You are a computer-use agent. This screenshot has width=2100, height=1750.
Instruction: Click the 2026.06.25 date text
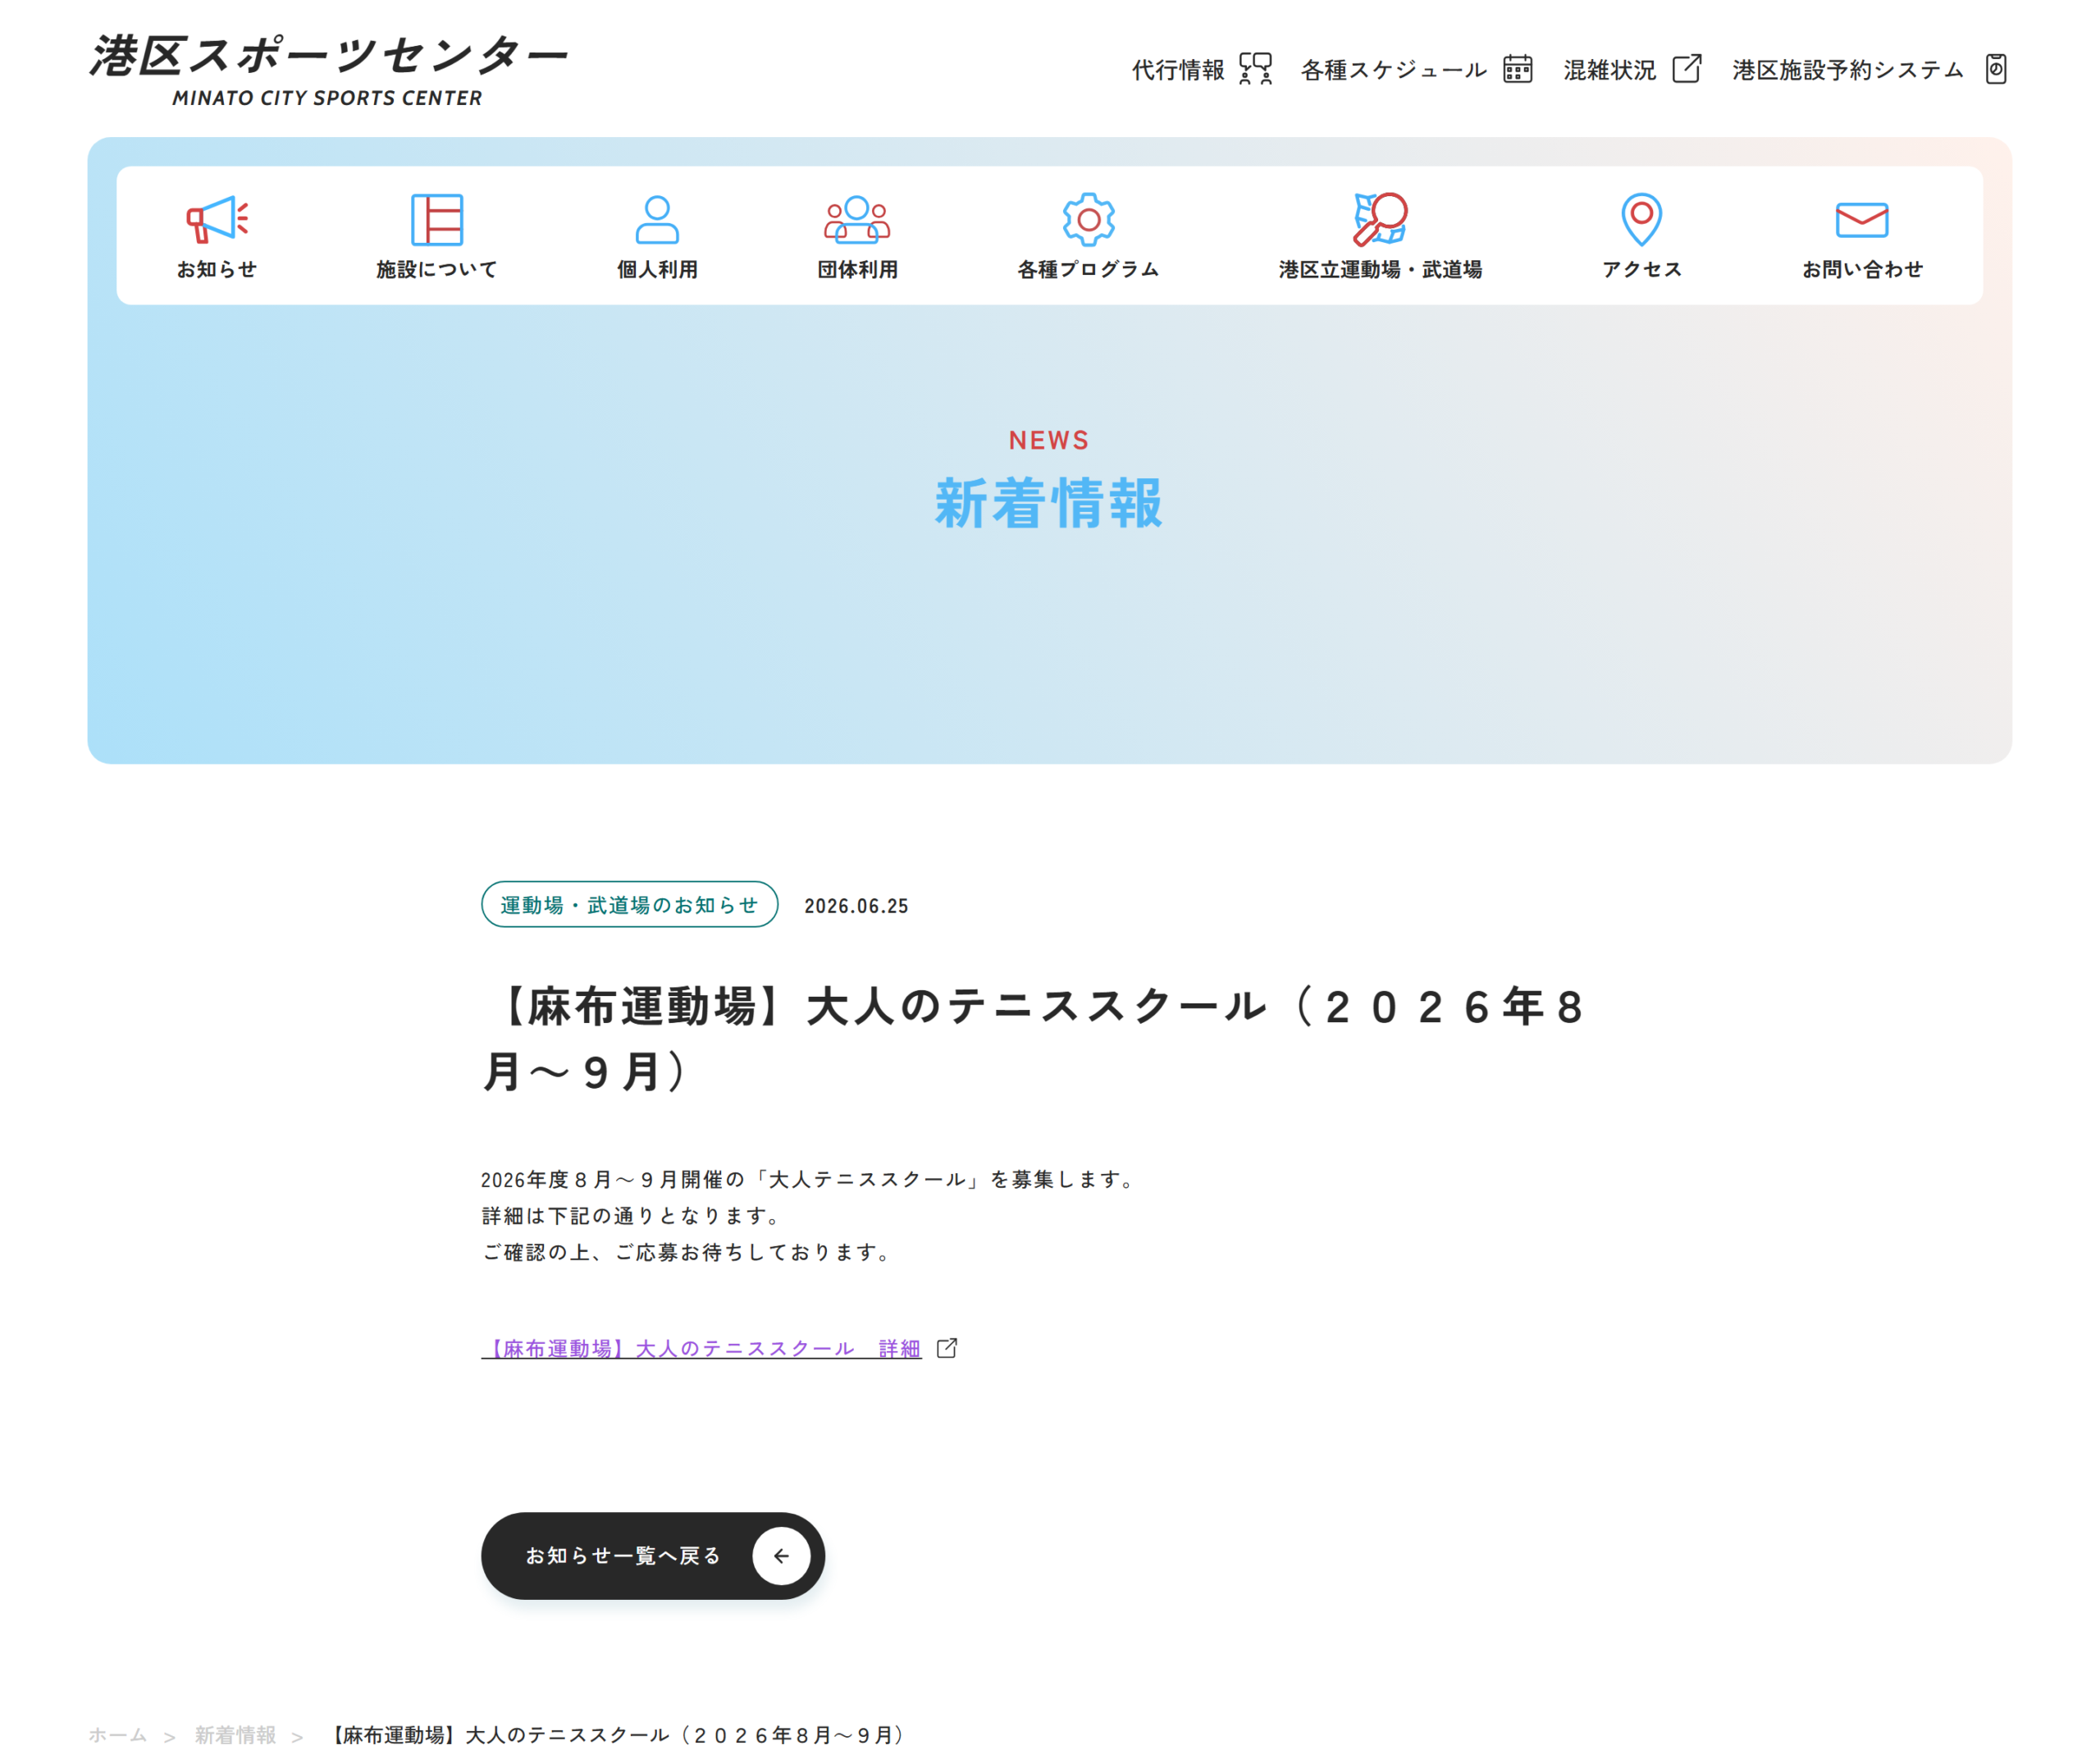(856, 905)
